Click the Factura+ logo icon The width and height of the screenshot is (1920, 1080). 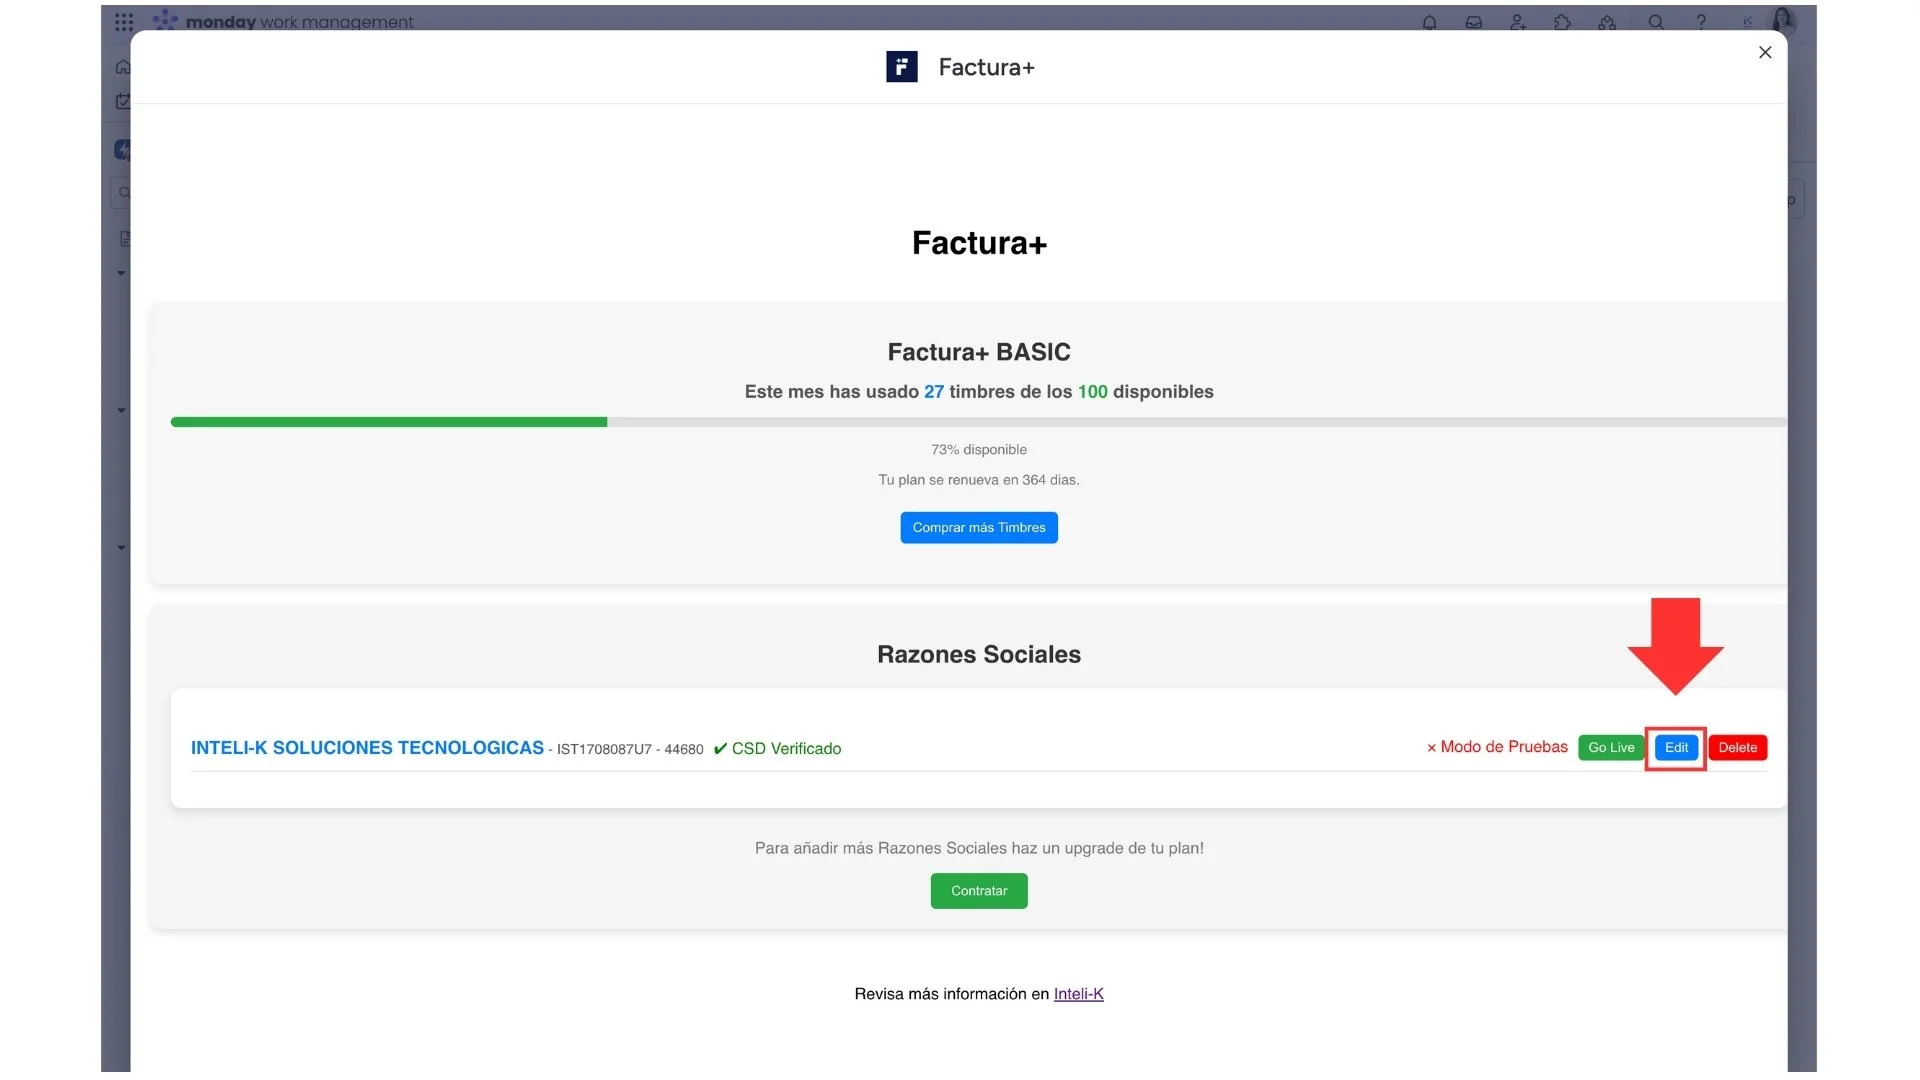pyautogui.click(x=902, y=67)
